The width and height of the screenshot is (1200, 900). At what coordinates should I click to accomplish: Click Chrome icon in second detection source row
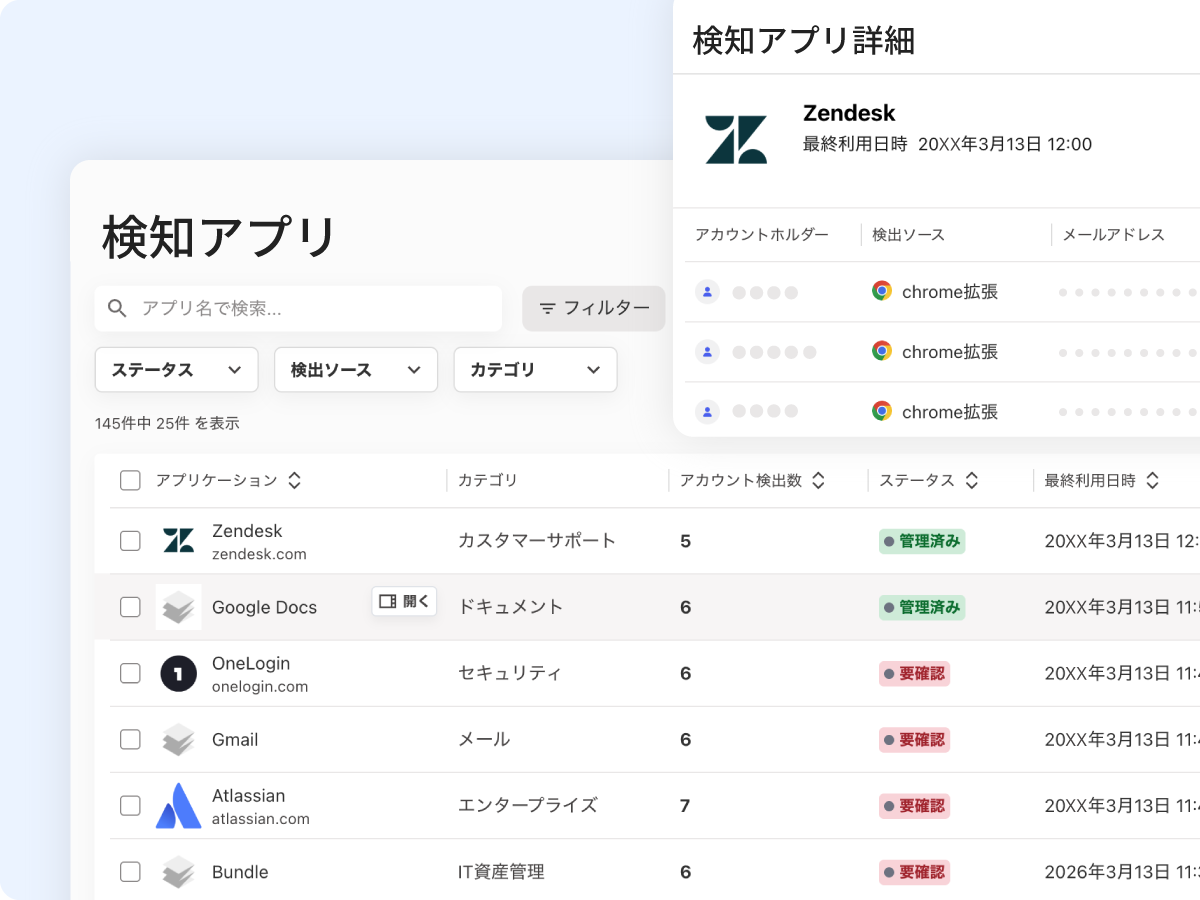coord(881,351)
